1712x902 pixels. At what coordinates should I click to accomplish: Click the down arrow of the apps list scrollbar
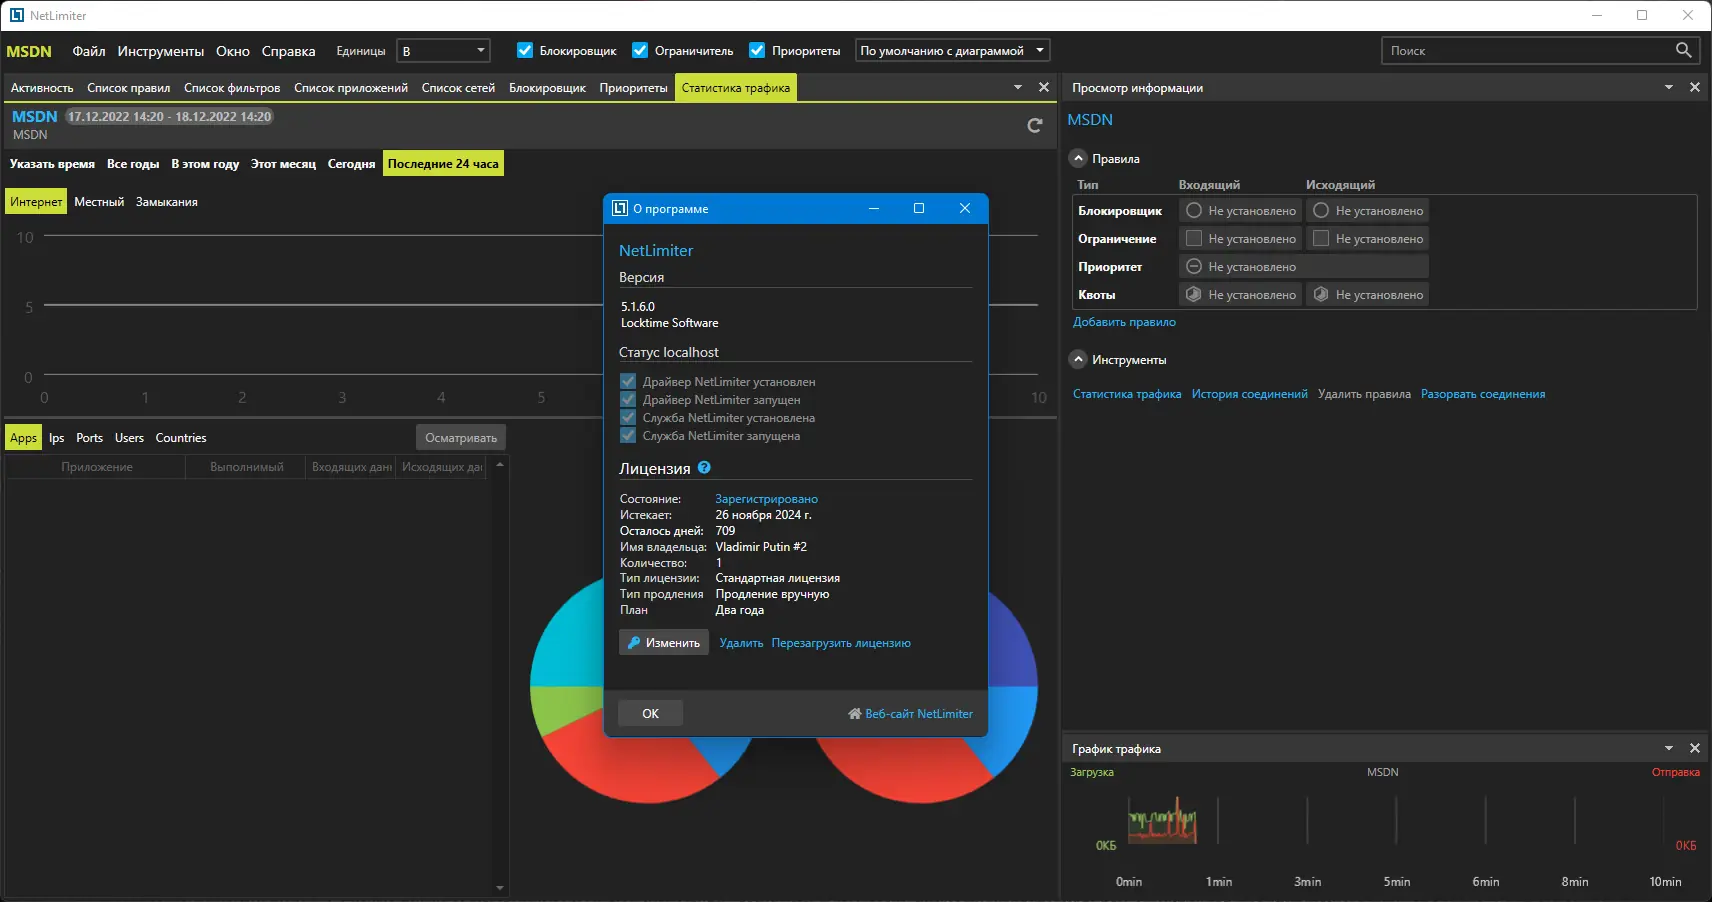pyautogui.click(x=500, y=888)
